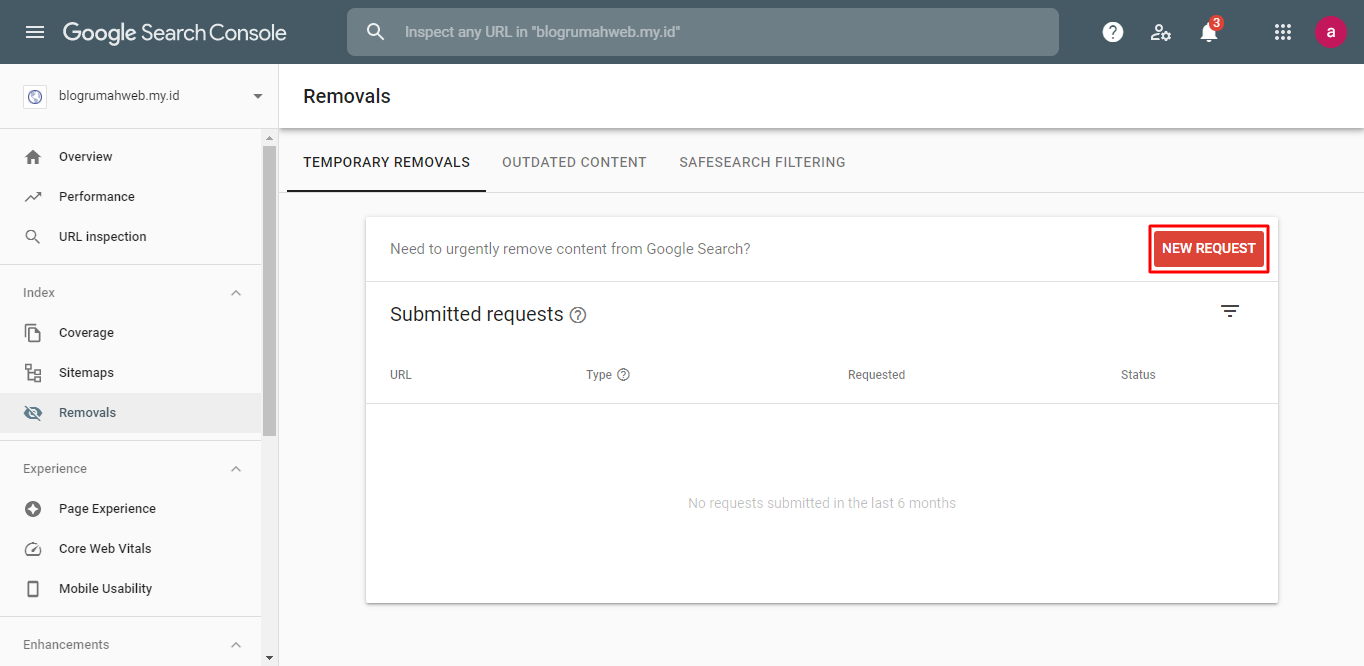Open the hamburger main menu
1364x666 pixels.
[35, 32]
